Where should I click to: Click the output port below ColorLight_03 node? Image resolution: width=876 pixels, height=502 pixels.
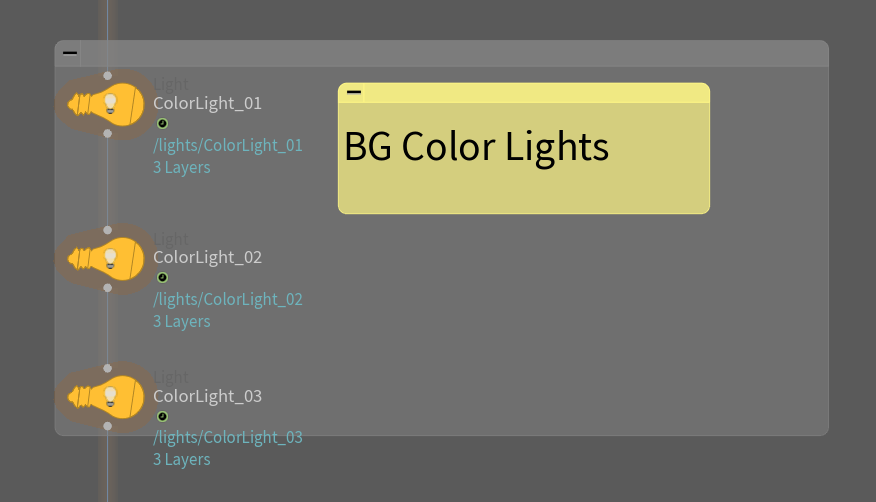[x=107, y=426]
